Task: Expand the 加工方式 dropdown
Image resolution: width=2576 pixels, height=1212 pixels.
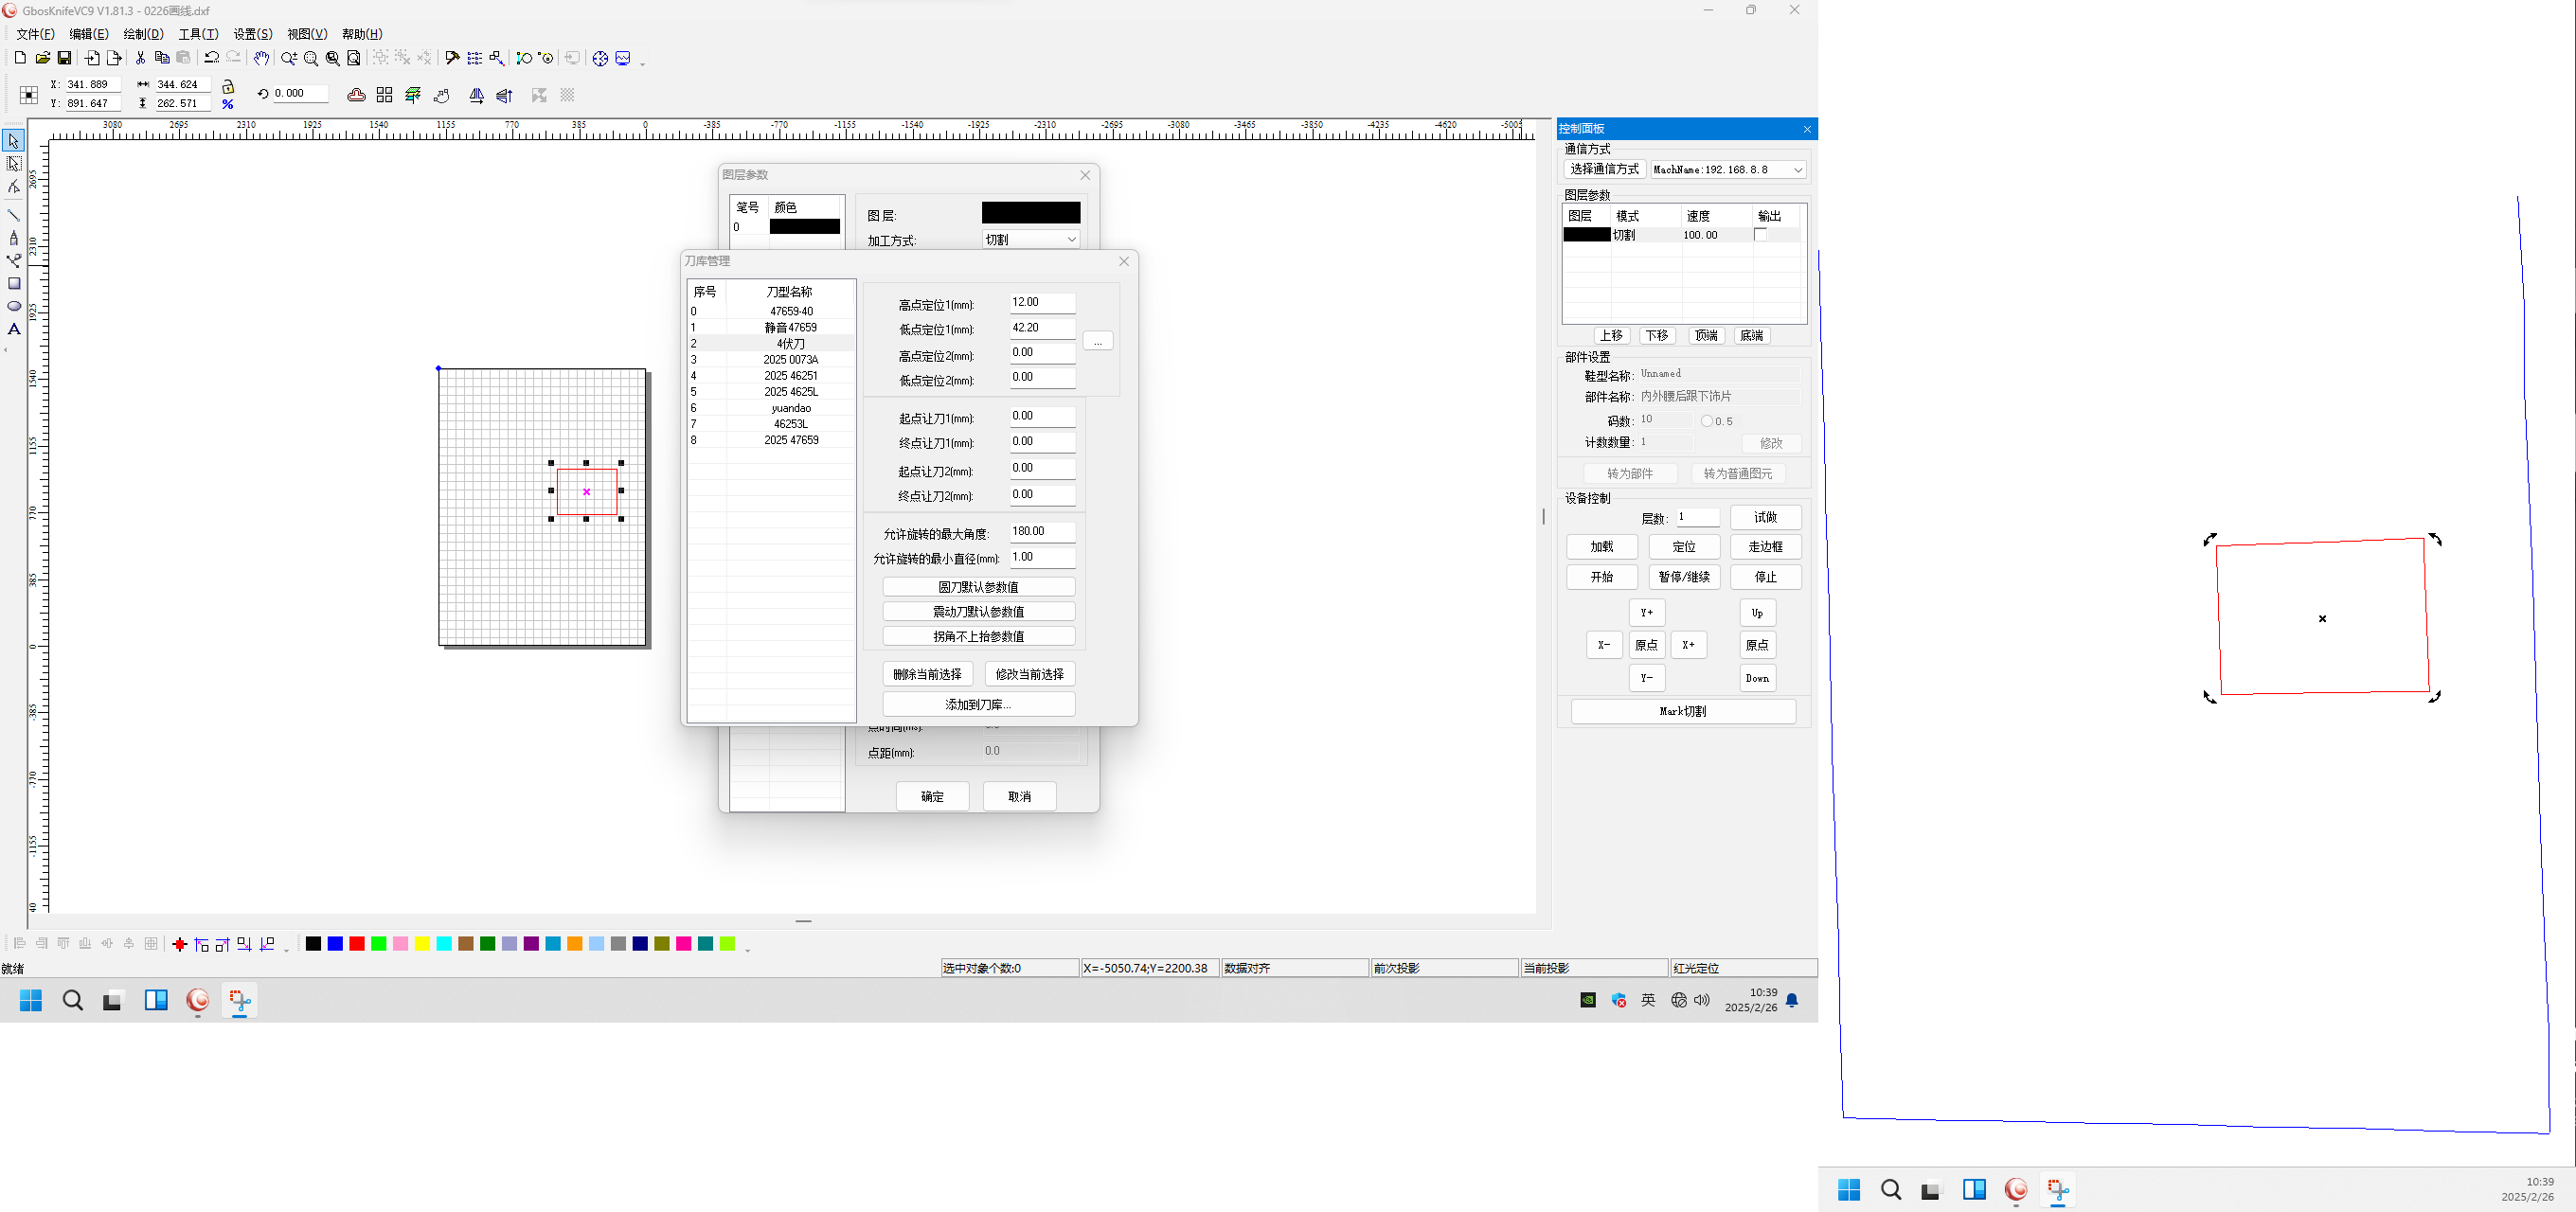Action: tap(1071, 239)
